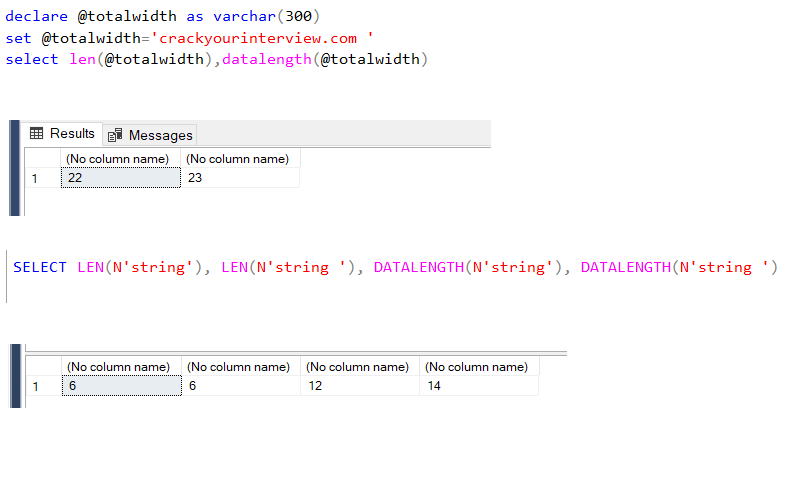This screenshot has width=793, height=485.
Task: Click column header above the 23 value
Action: pyautogui.click(x=238, y=159)
